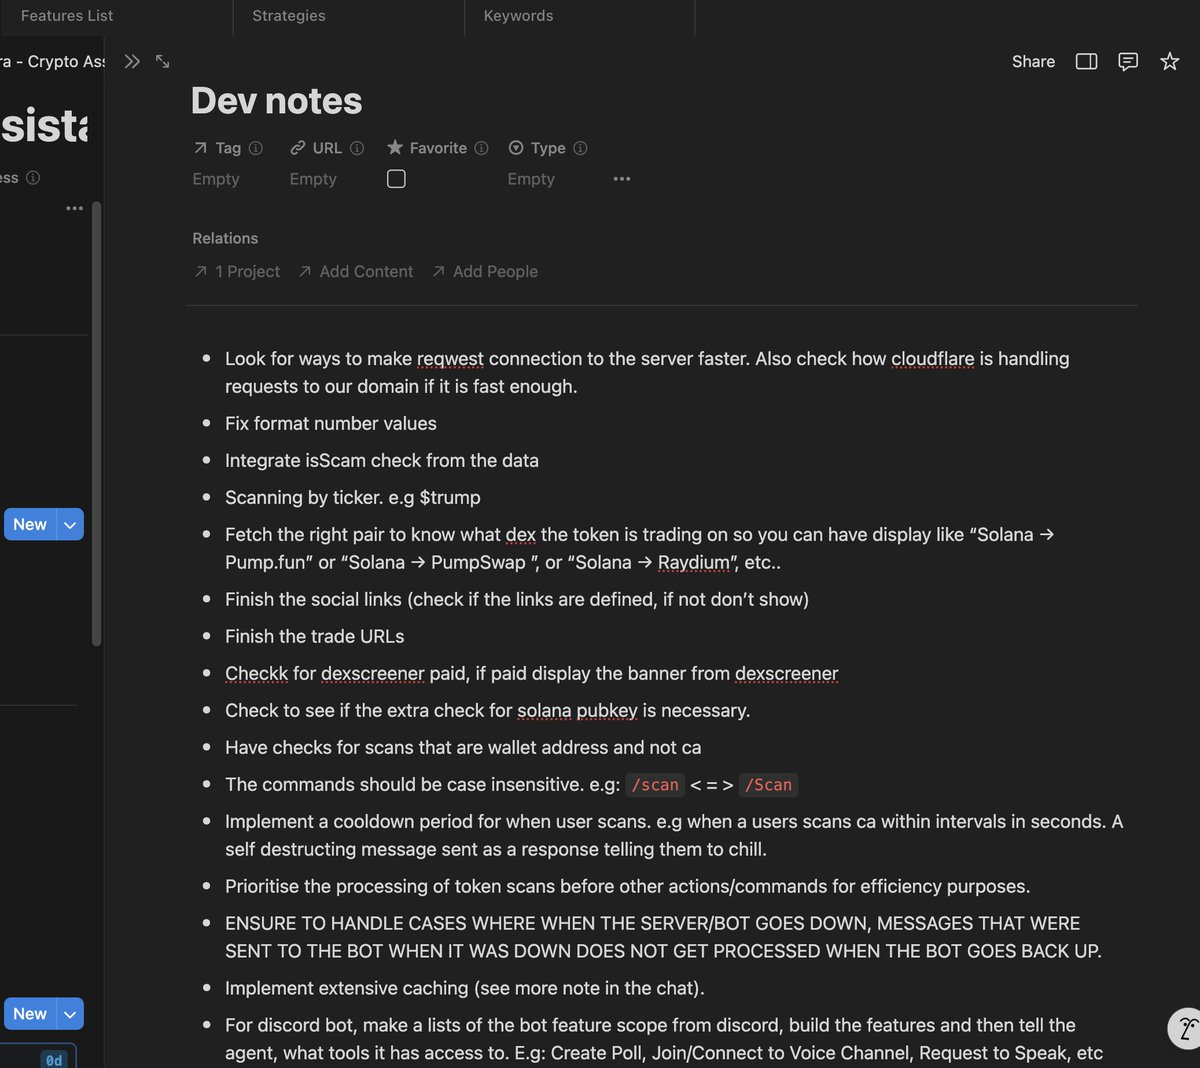Click the Tag relation arrow icon
The width and height of the screenshot is (1200, 1068).
201,148
